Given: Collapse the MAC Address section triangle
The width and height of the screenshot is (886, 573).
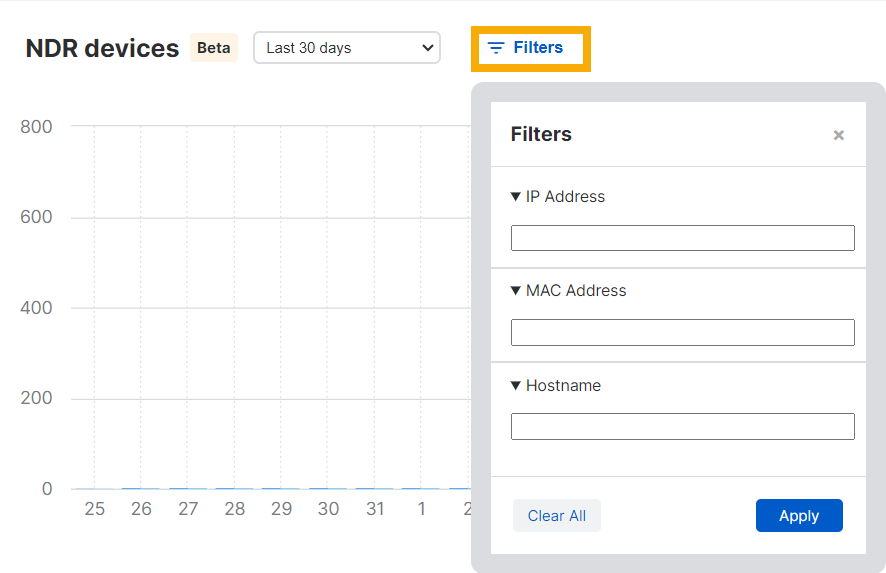Looking at the screenshot, I should click(x=516, y=291).
